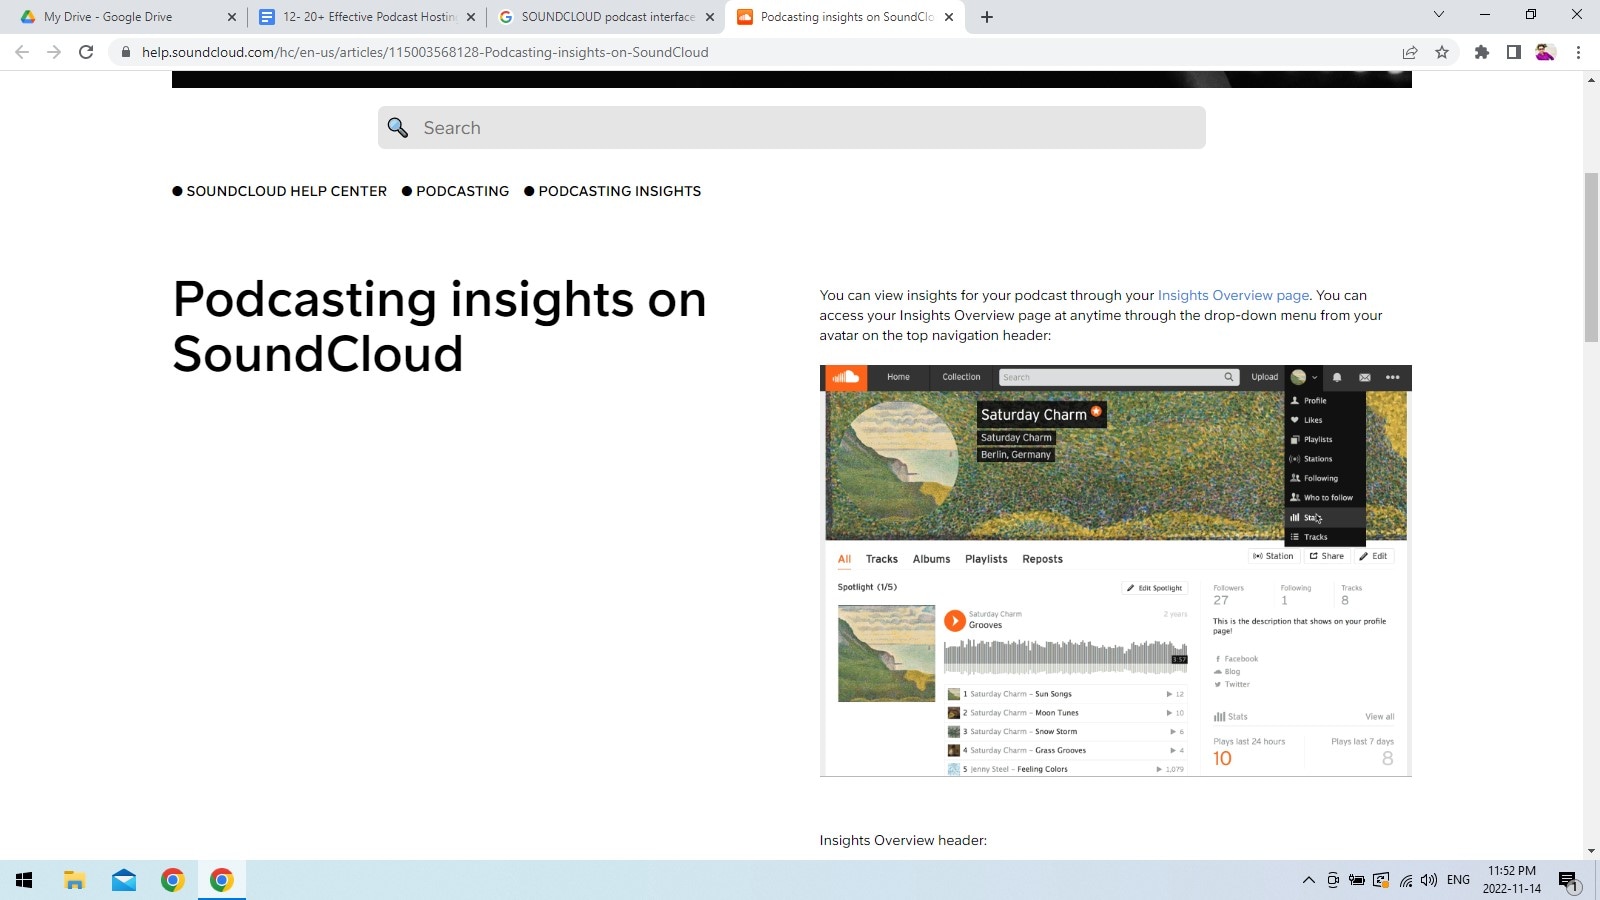Image resolution: width=1600 pixels, height=900 pixels.
Task: Go to the SoundCloud Help Center breadcrumb
Action: pos(286,191)
